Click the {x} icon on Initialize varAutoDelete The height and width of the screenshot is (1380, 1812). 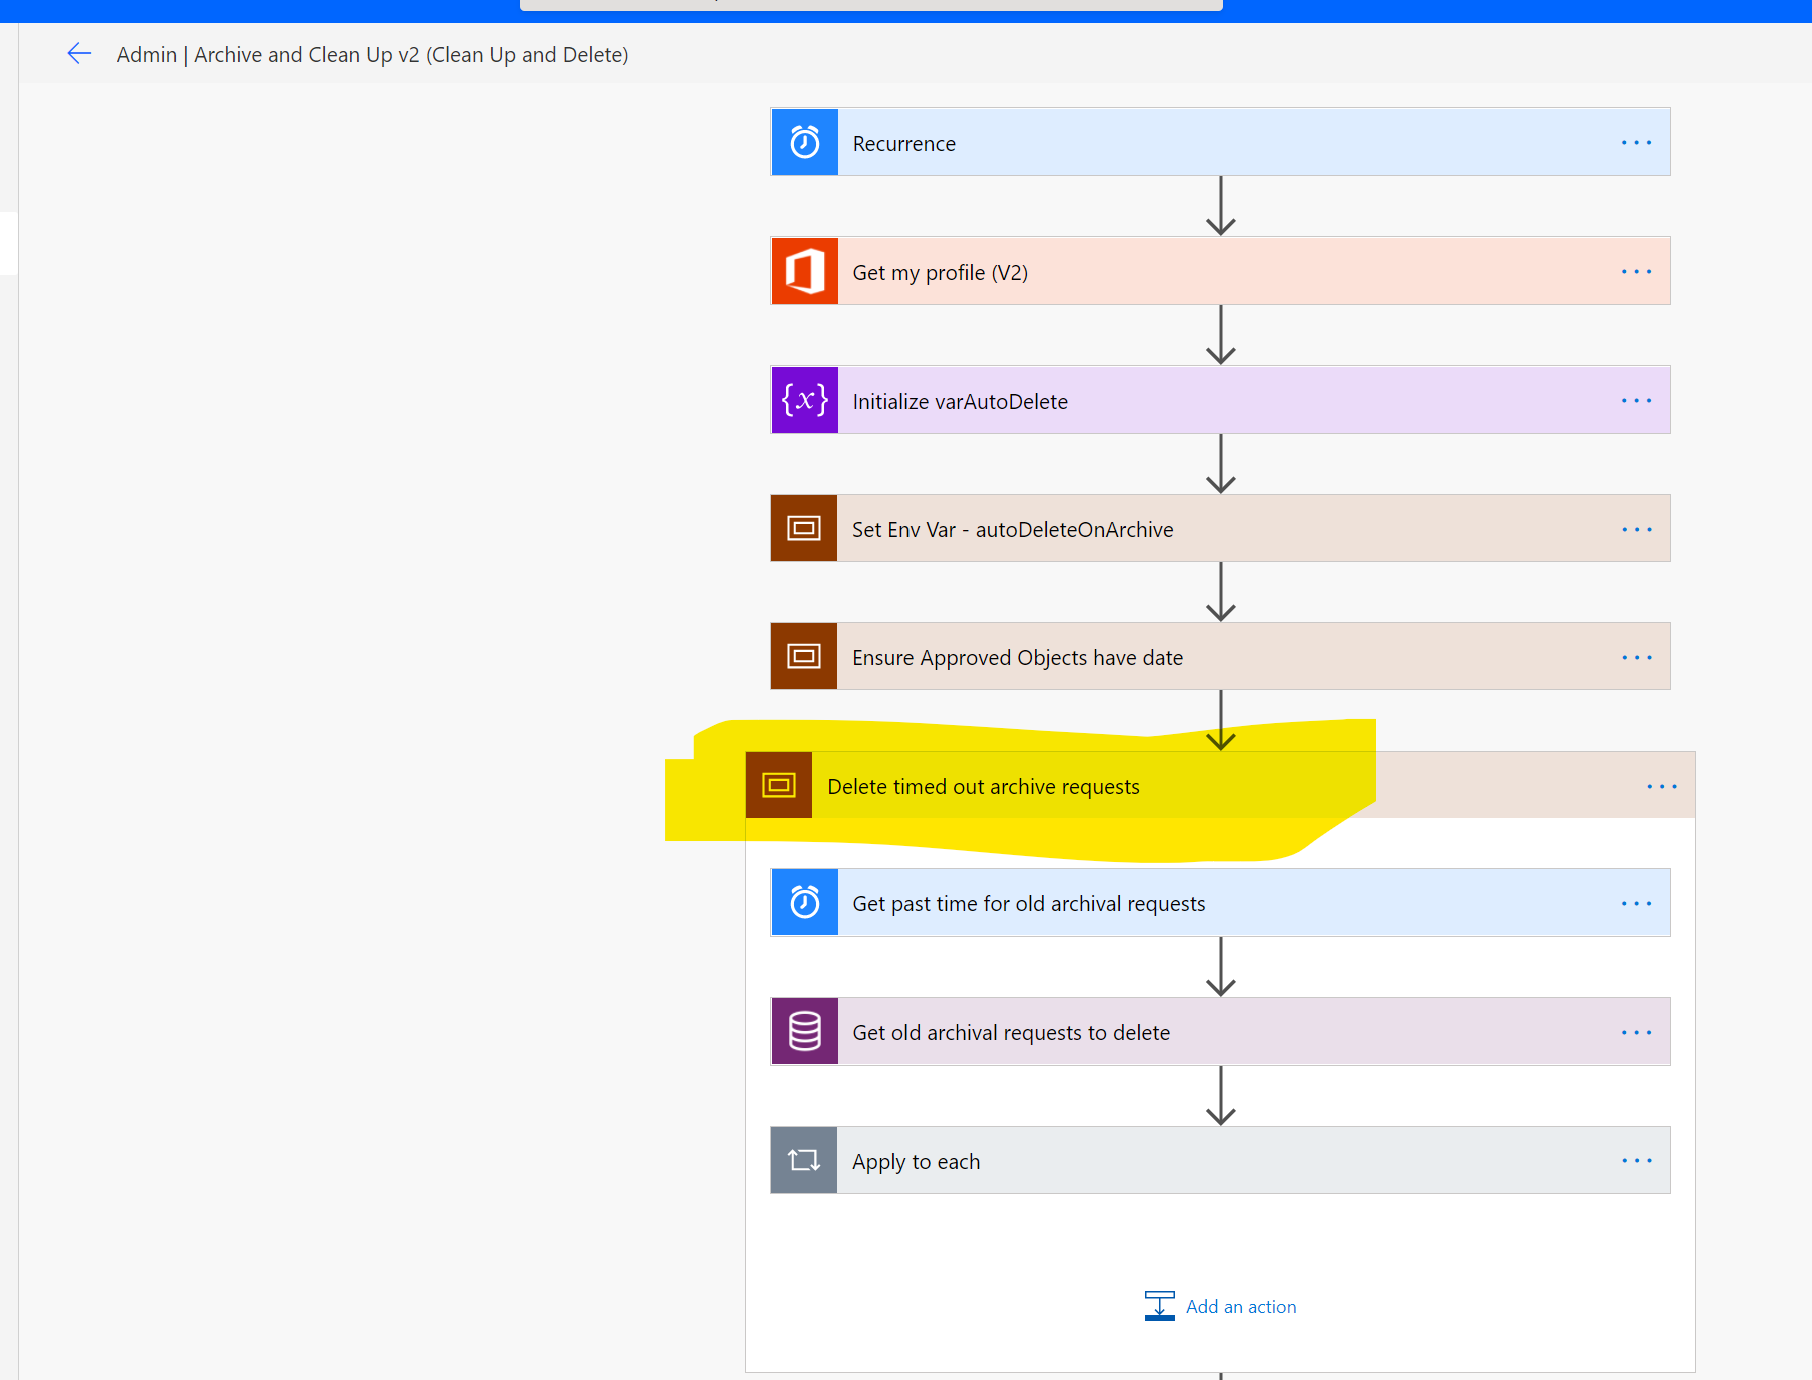coord(804,400)
